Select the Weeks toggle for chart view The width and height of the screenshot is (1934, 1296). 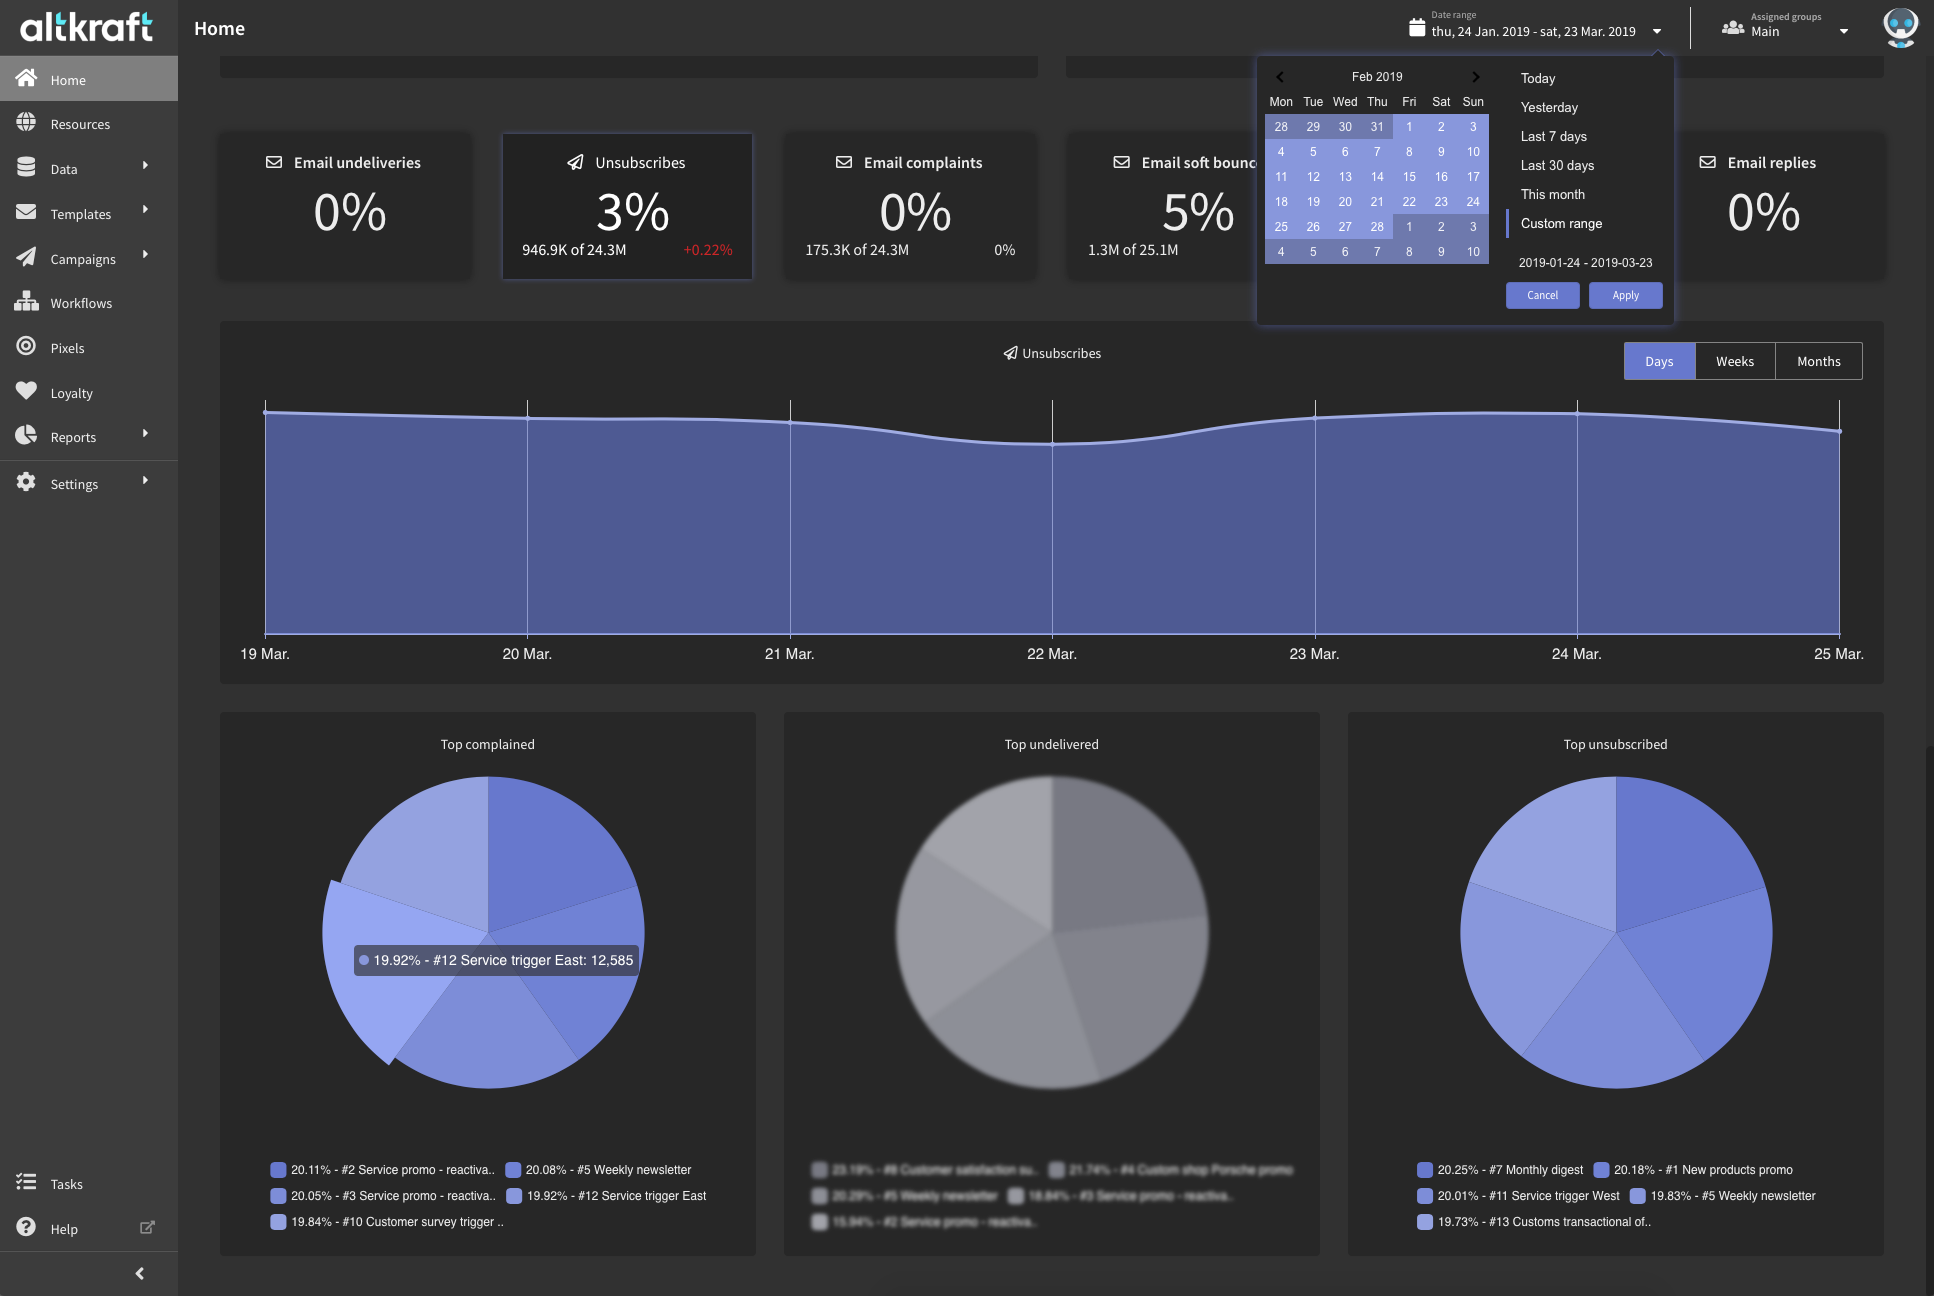tap(1734, 360)
